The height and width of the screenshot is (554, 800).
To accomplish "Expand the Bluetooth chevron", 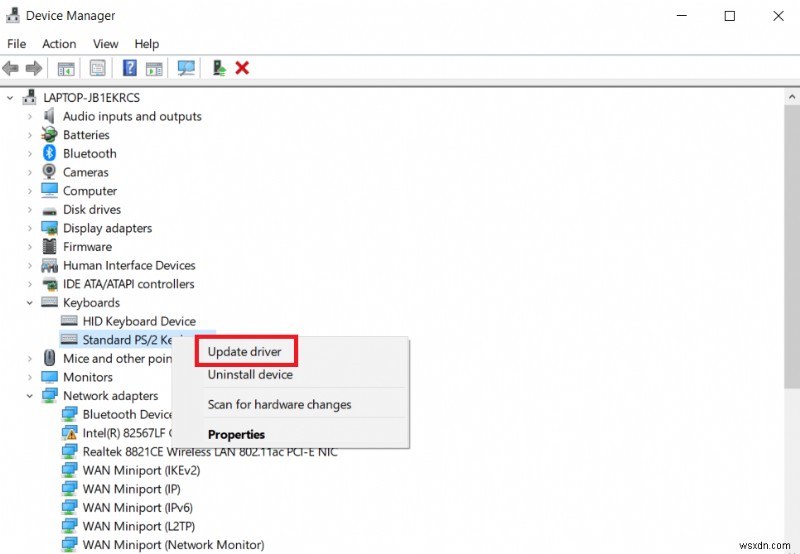I will tap(30, 154).
